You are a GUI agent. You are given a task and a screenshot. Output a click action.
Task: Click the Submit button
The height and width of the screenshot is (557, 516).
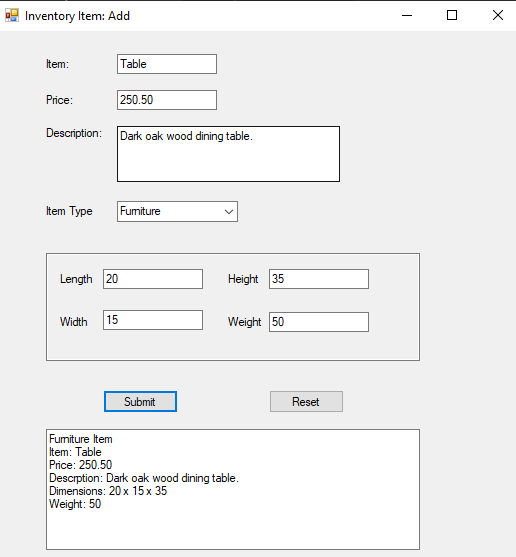(140, 402)
